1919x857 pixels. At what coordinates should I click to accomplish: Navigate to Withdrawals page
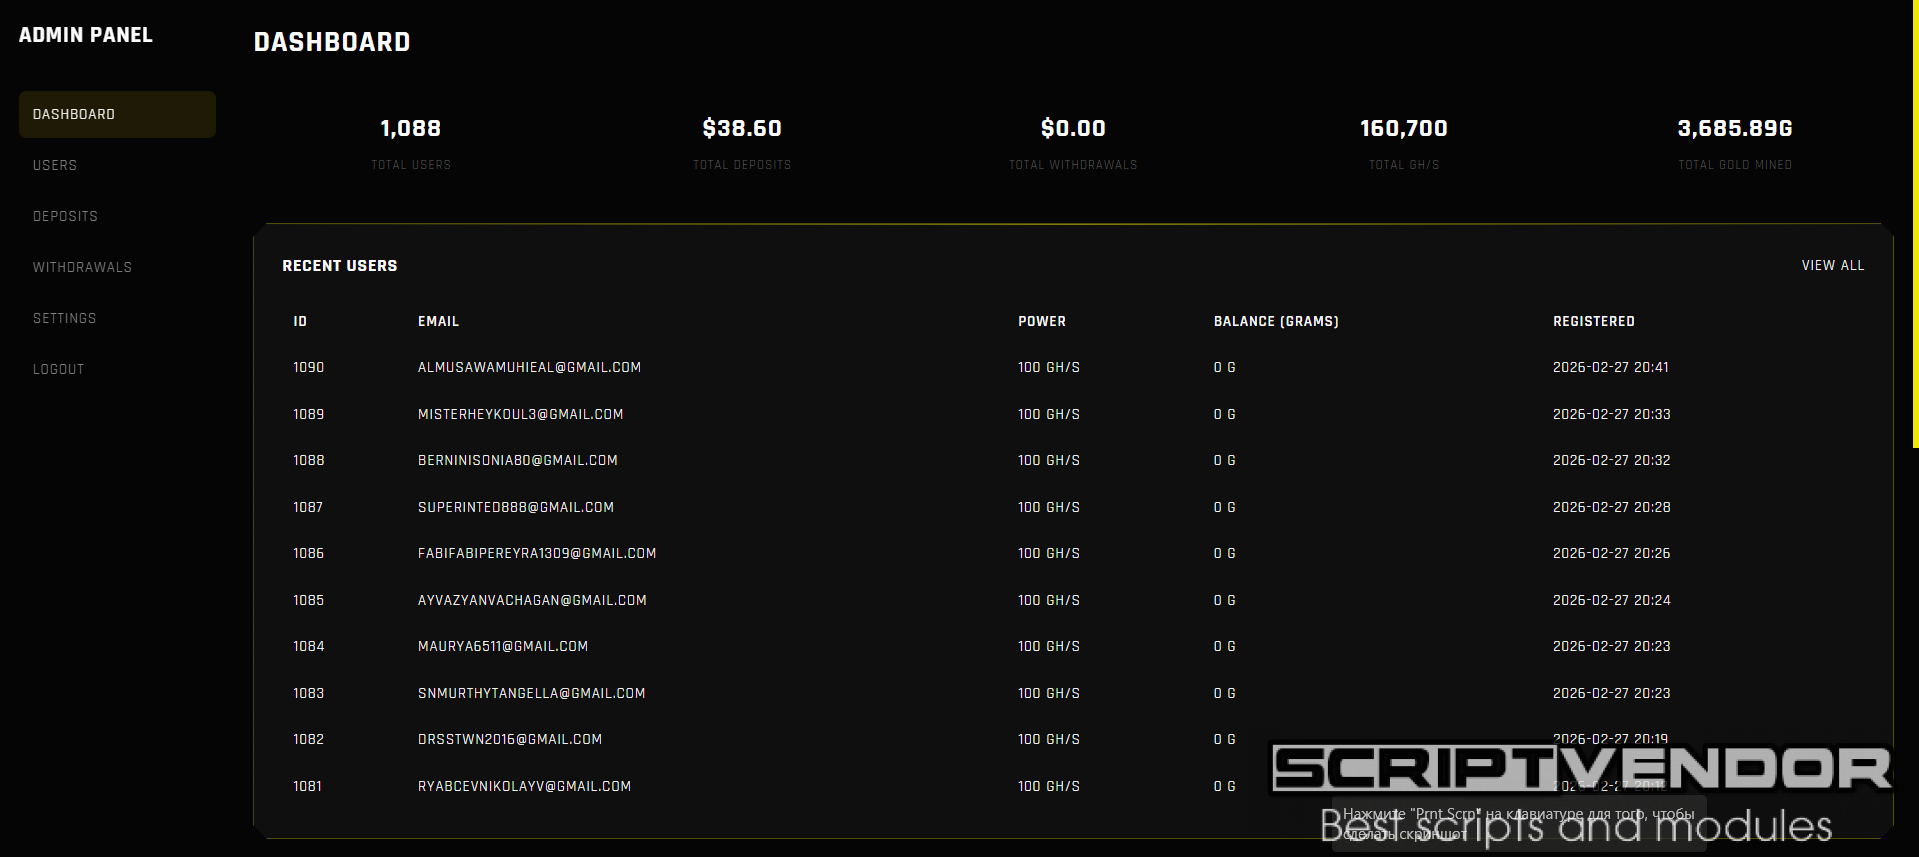pos(82,267)
